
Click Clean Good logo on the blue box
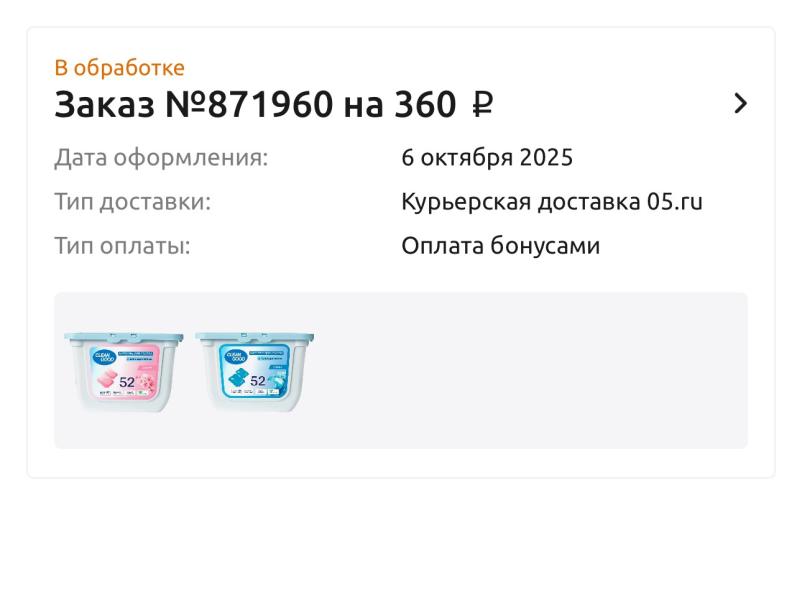coord(235,356)
